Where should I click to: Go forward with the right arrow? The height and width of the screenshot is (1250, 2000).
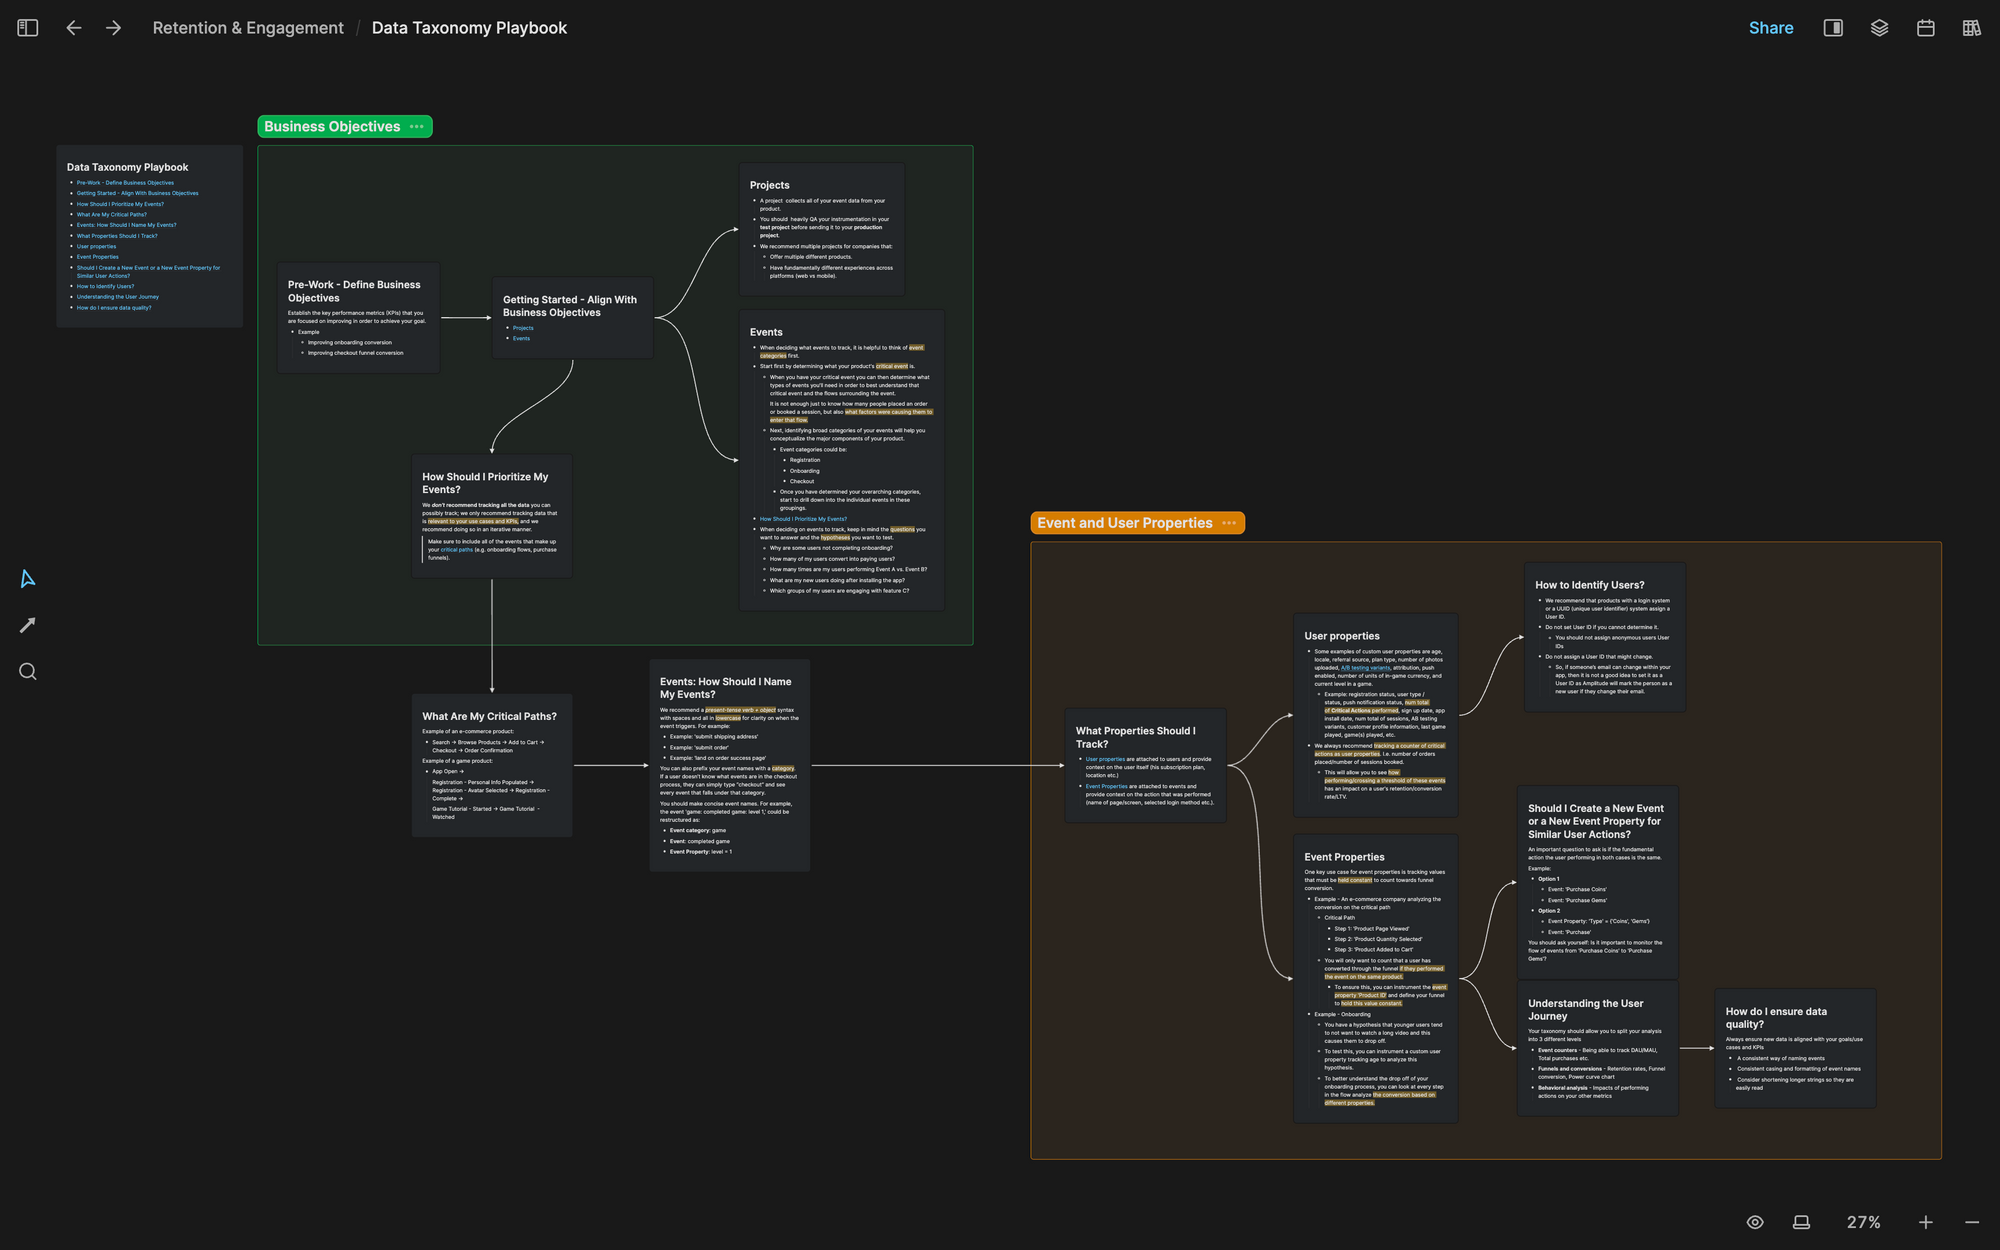113,28
